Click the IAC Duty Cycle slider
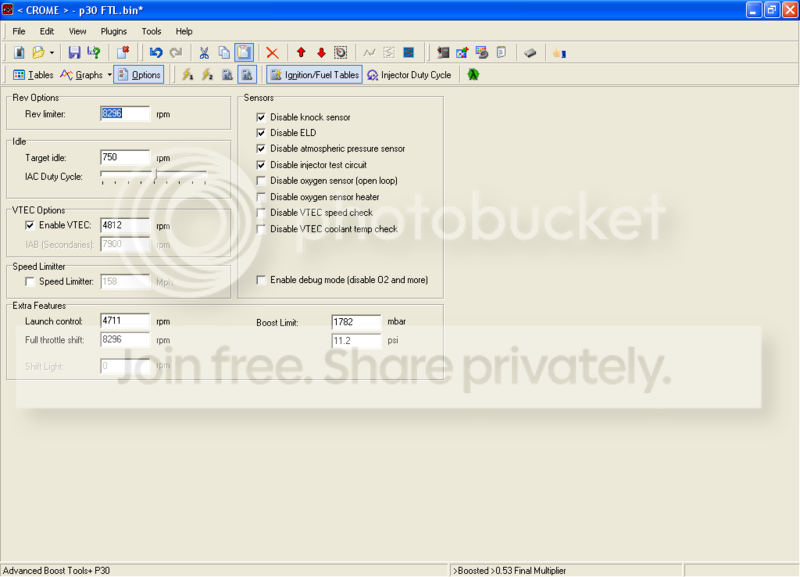The width and height of the screenshot is (800, 577). pyautogui.click(x=154, y=177)
